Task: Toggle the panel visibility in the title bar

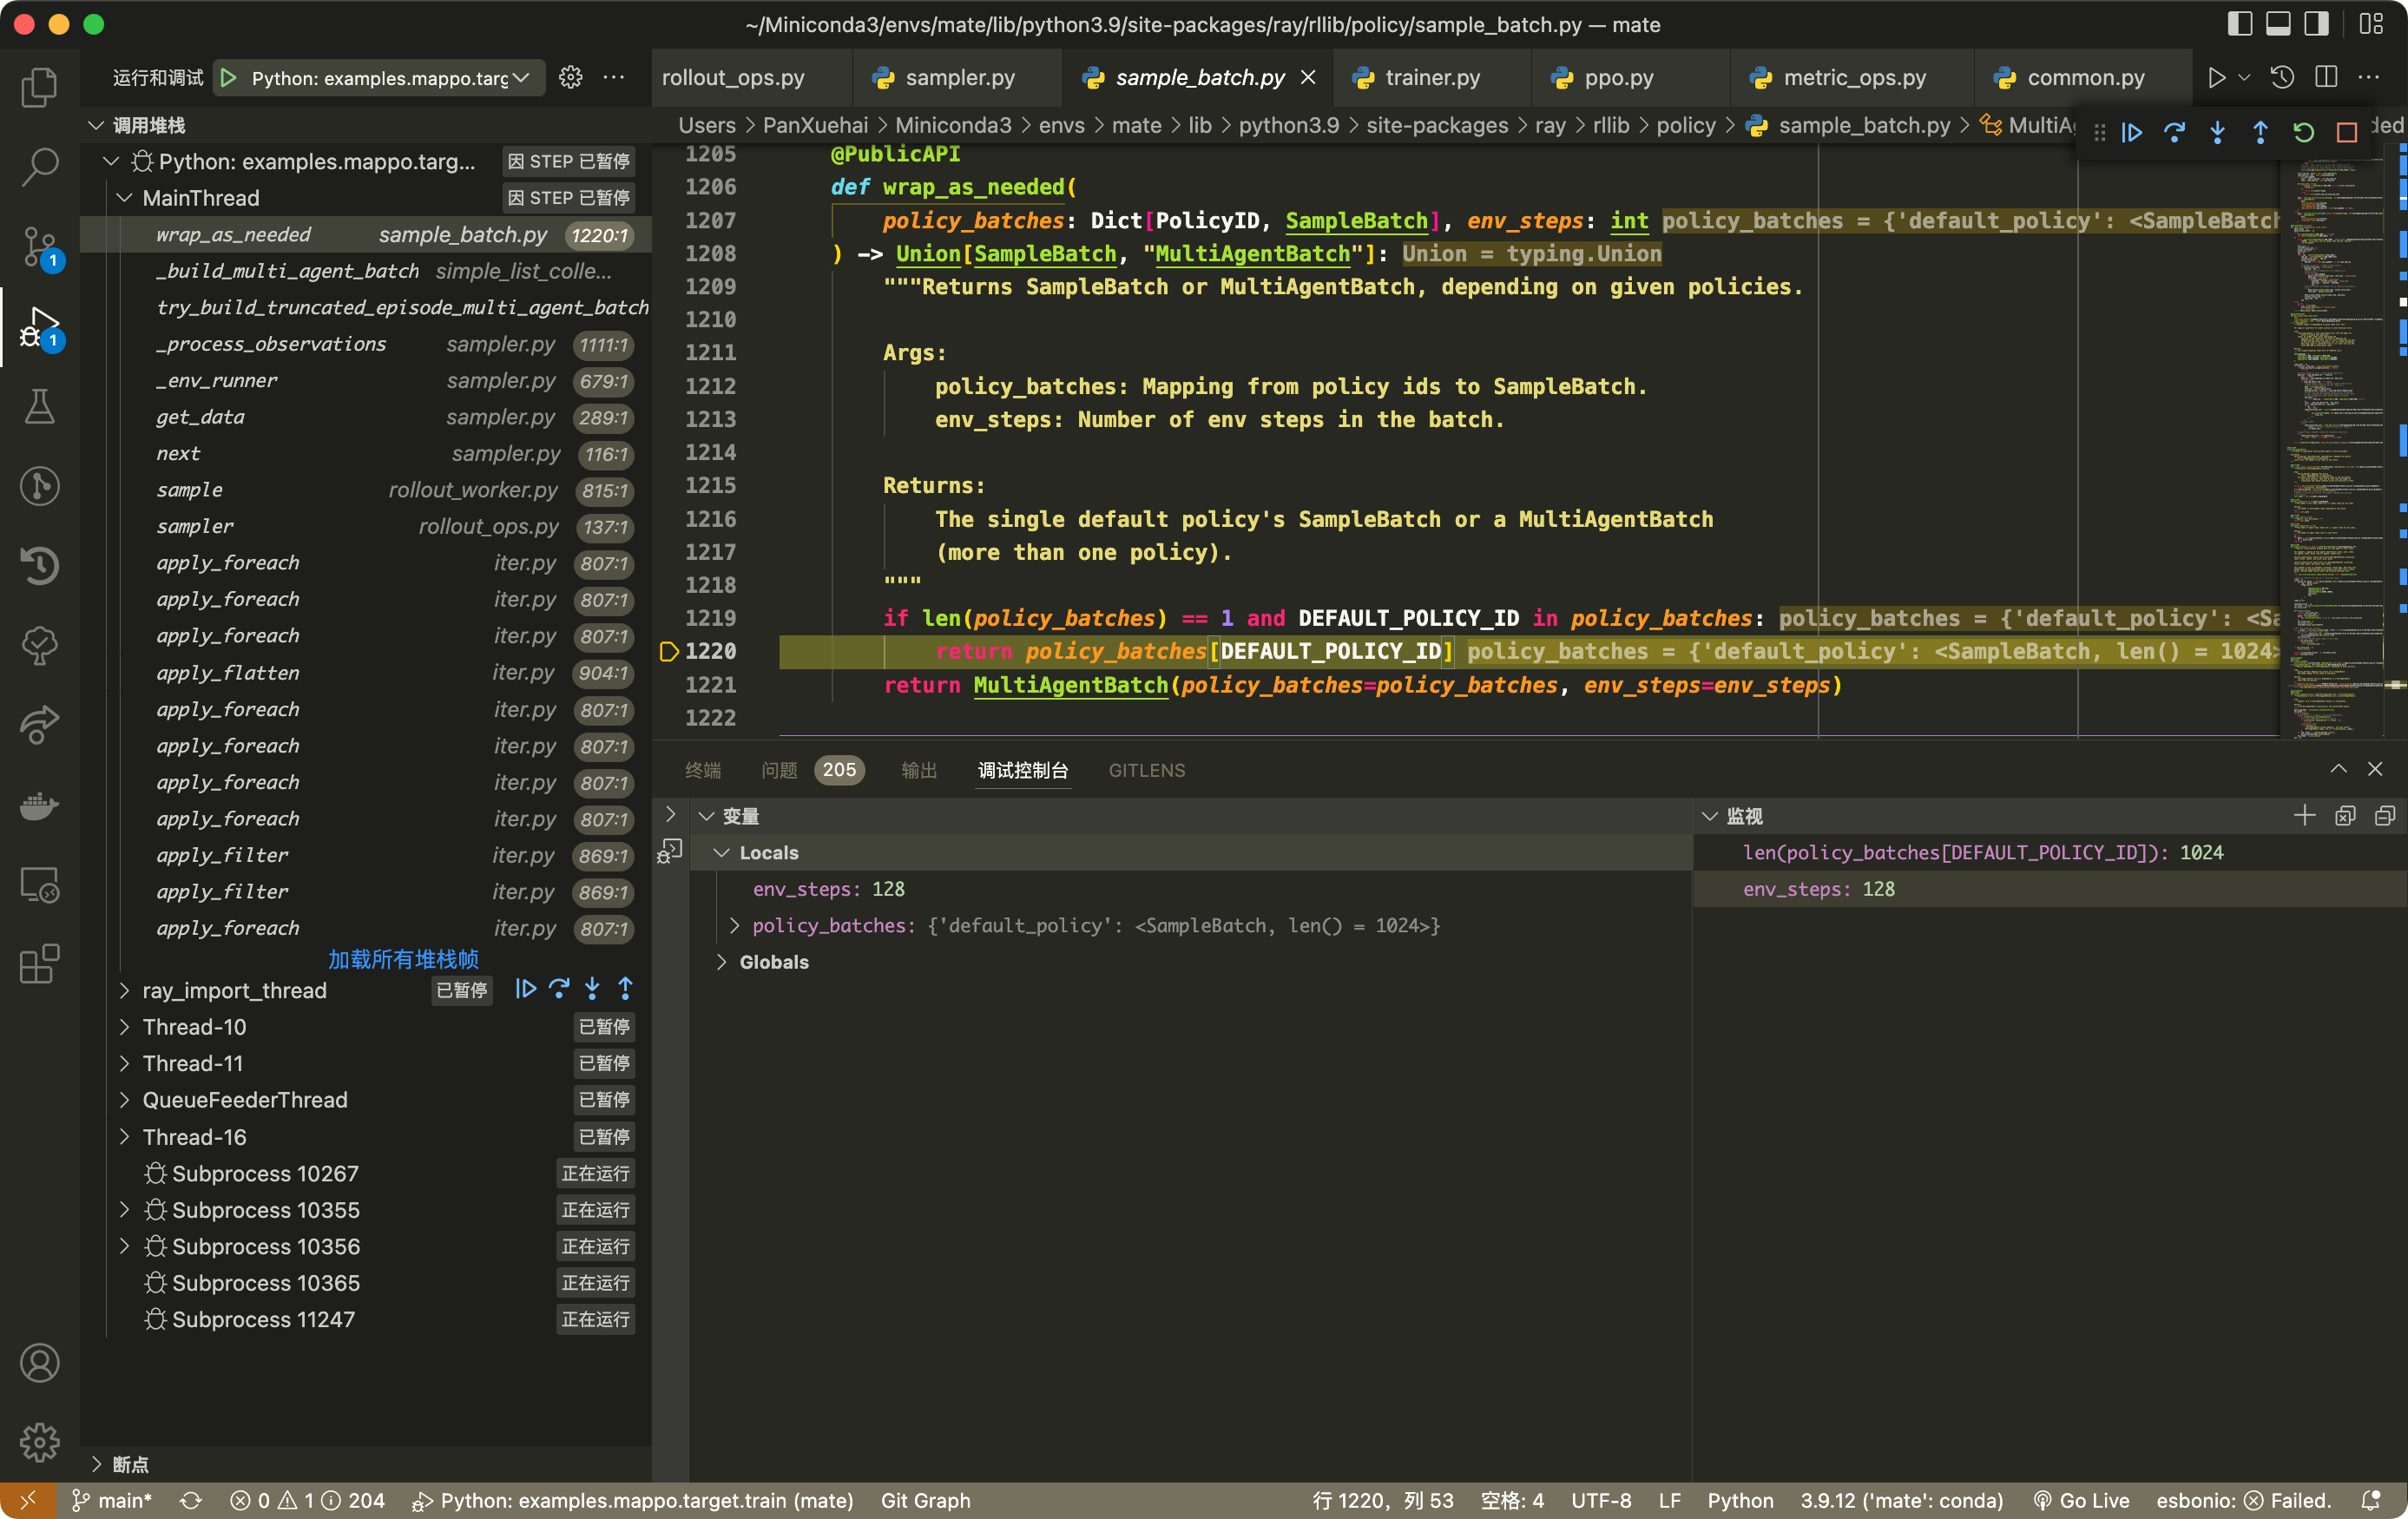Action: [2279, 23]
